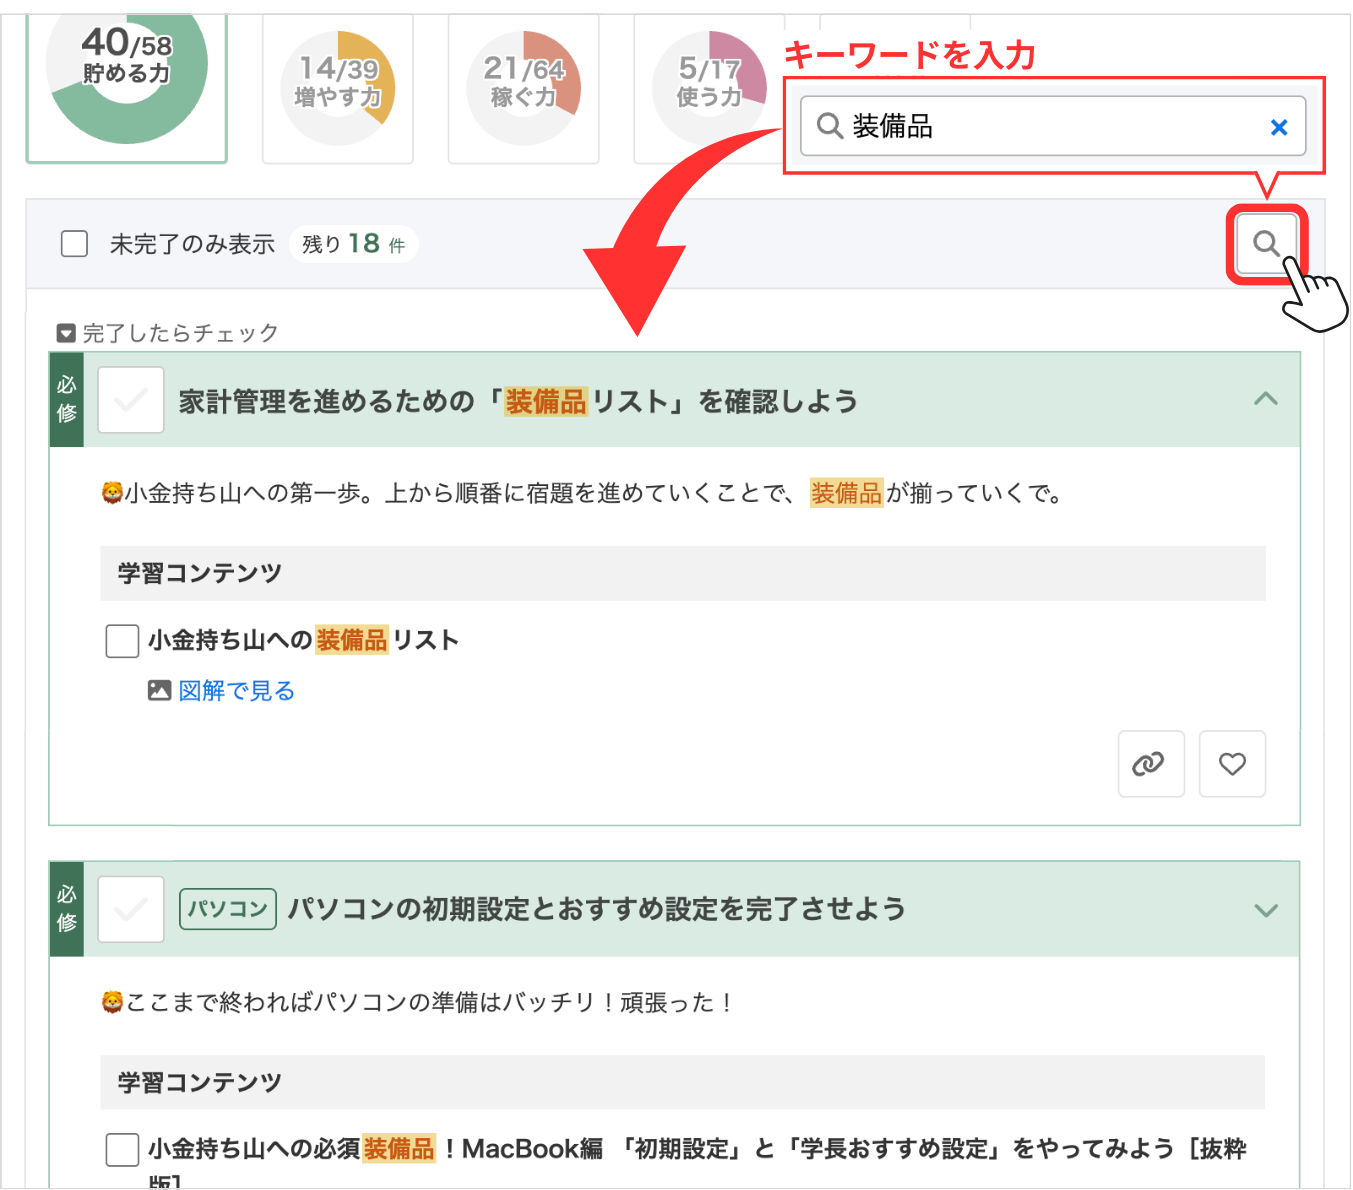Image resolution: width=1353 pixels, height=1190 pixels.
Task: Clear the search field with X icon
Action: point(1278,127)
